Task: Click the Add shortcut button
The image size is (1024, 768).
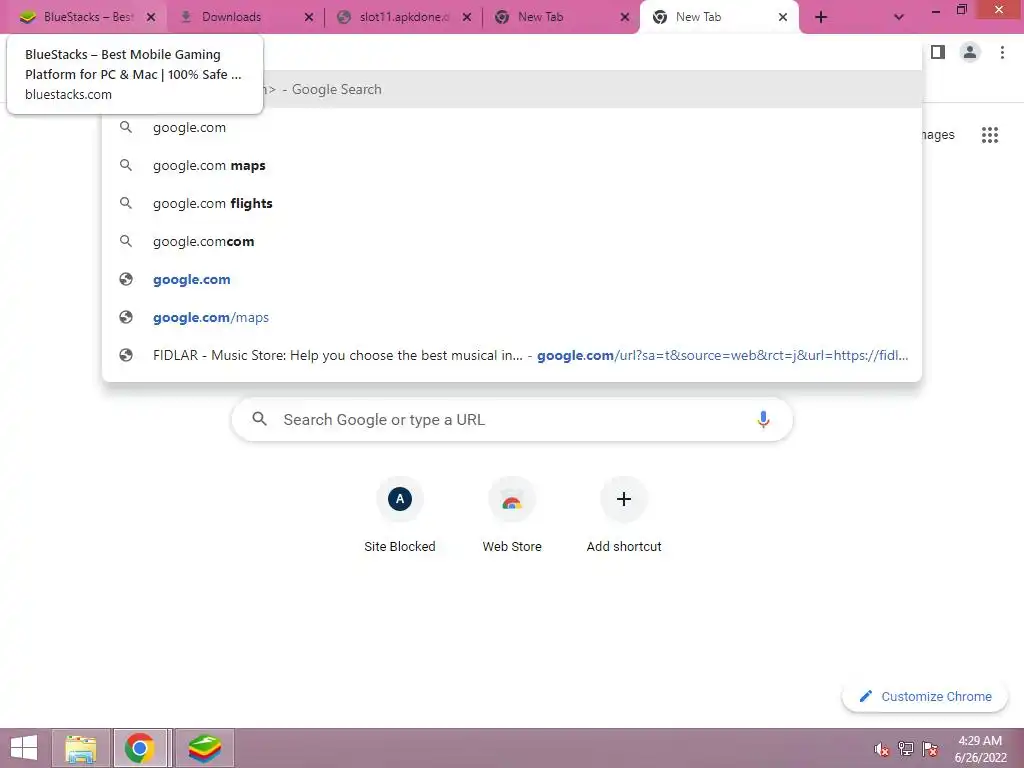Action: (624, 515)
